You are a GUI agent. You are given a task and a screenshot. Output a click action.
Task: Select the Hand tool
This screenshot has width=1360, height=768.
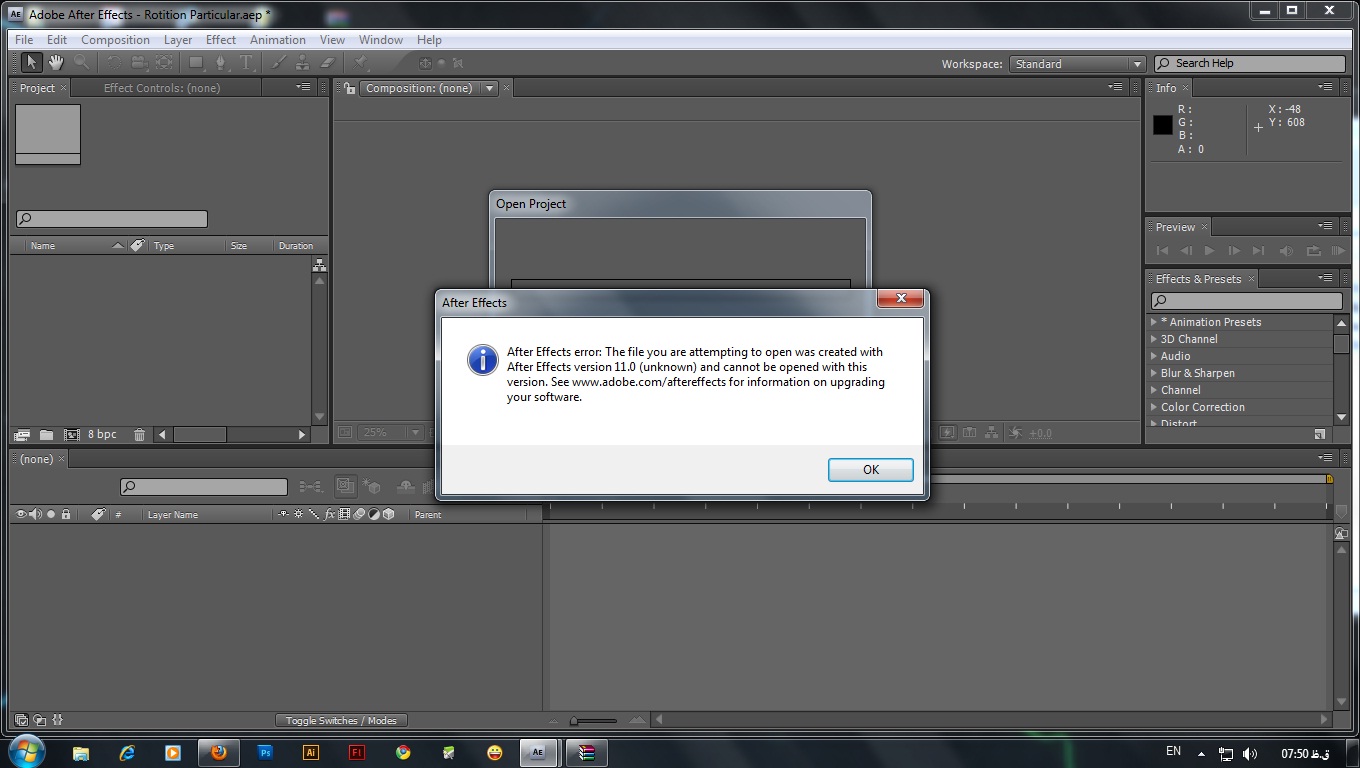click(x=56, y=63)
